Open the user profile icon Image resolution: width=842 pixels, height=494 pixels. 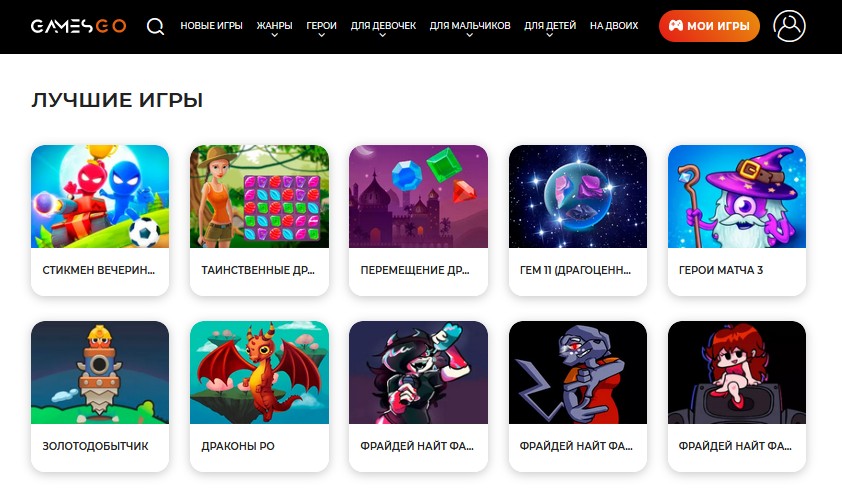point(789,26)
